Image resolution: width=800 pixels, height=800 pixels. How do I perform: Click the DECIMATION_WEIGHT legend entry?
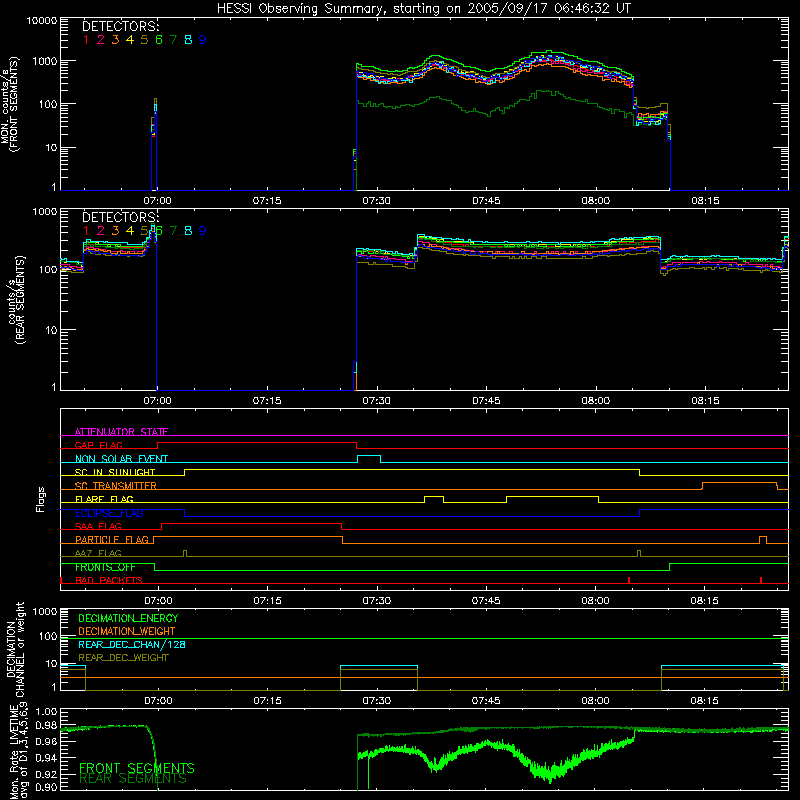127,631
